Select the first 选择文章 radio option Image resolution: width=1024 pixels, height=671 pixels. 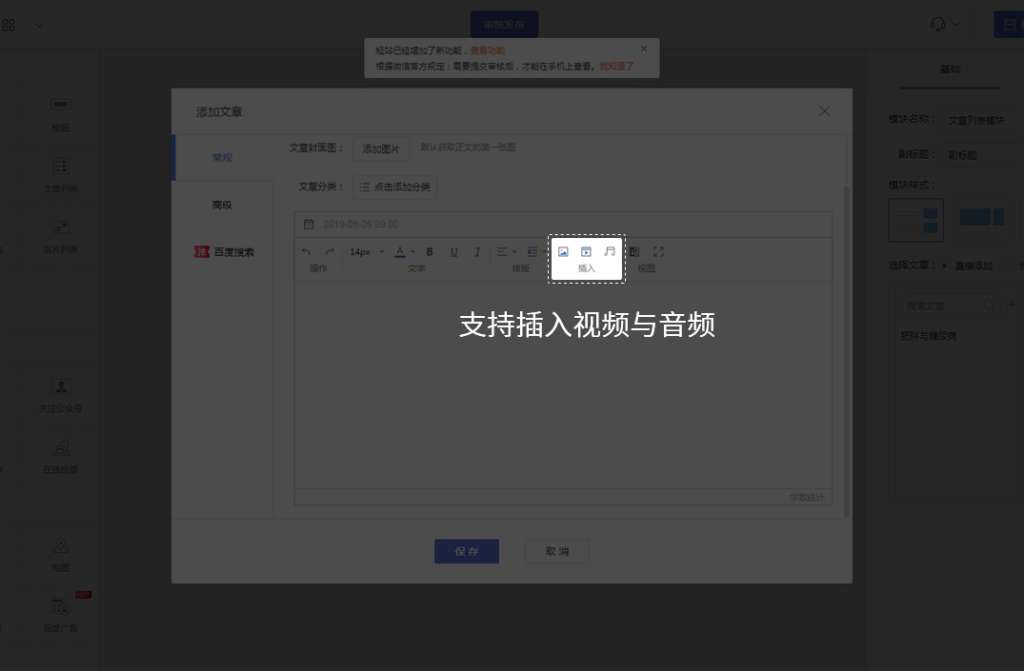[x=944, y=266]
